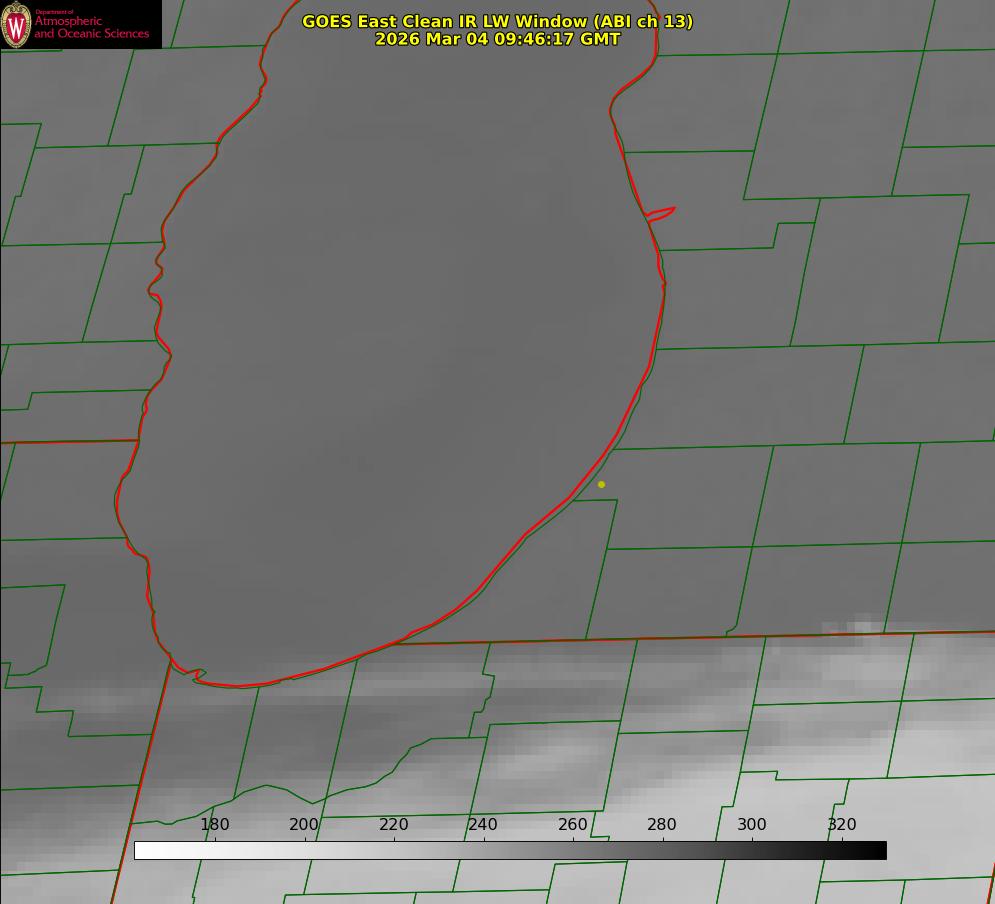Click the black end of the colorbar

879,850
